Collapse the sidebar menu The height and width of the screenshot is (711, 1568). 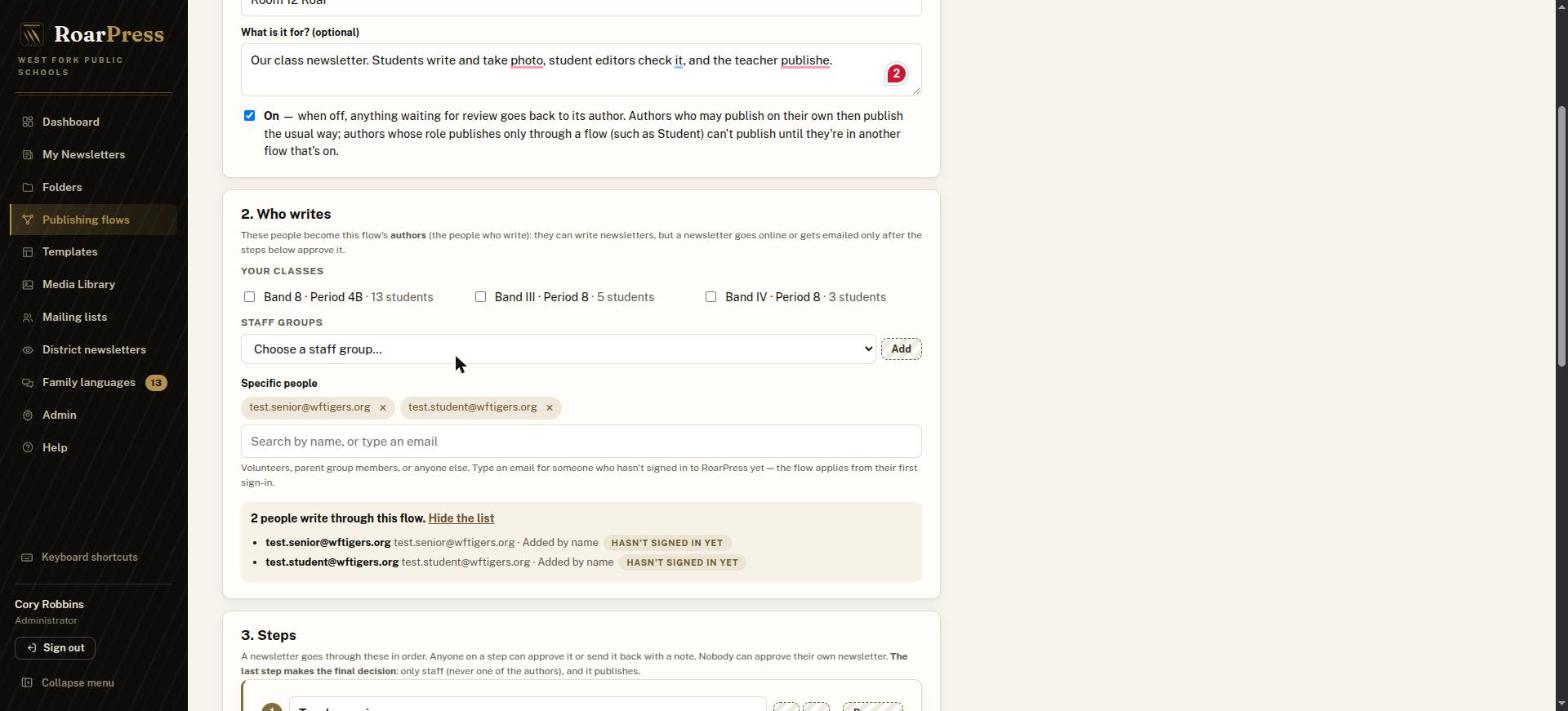point(77,683)
